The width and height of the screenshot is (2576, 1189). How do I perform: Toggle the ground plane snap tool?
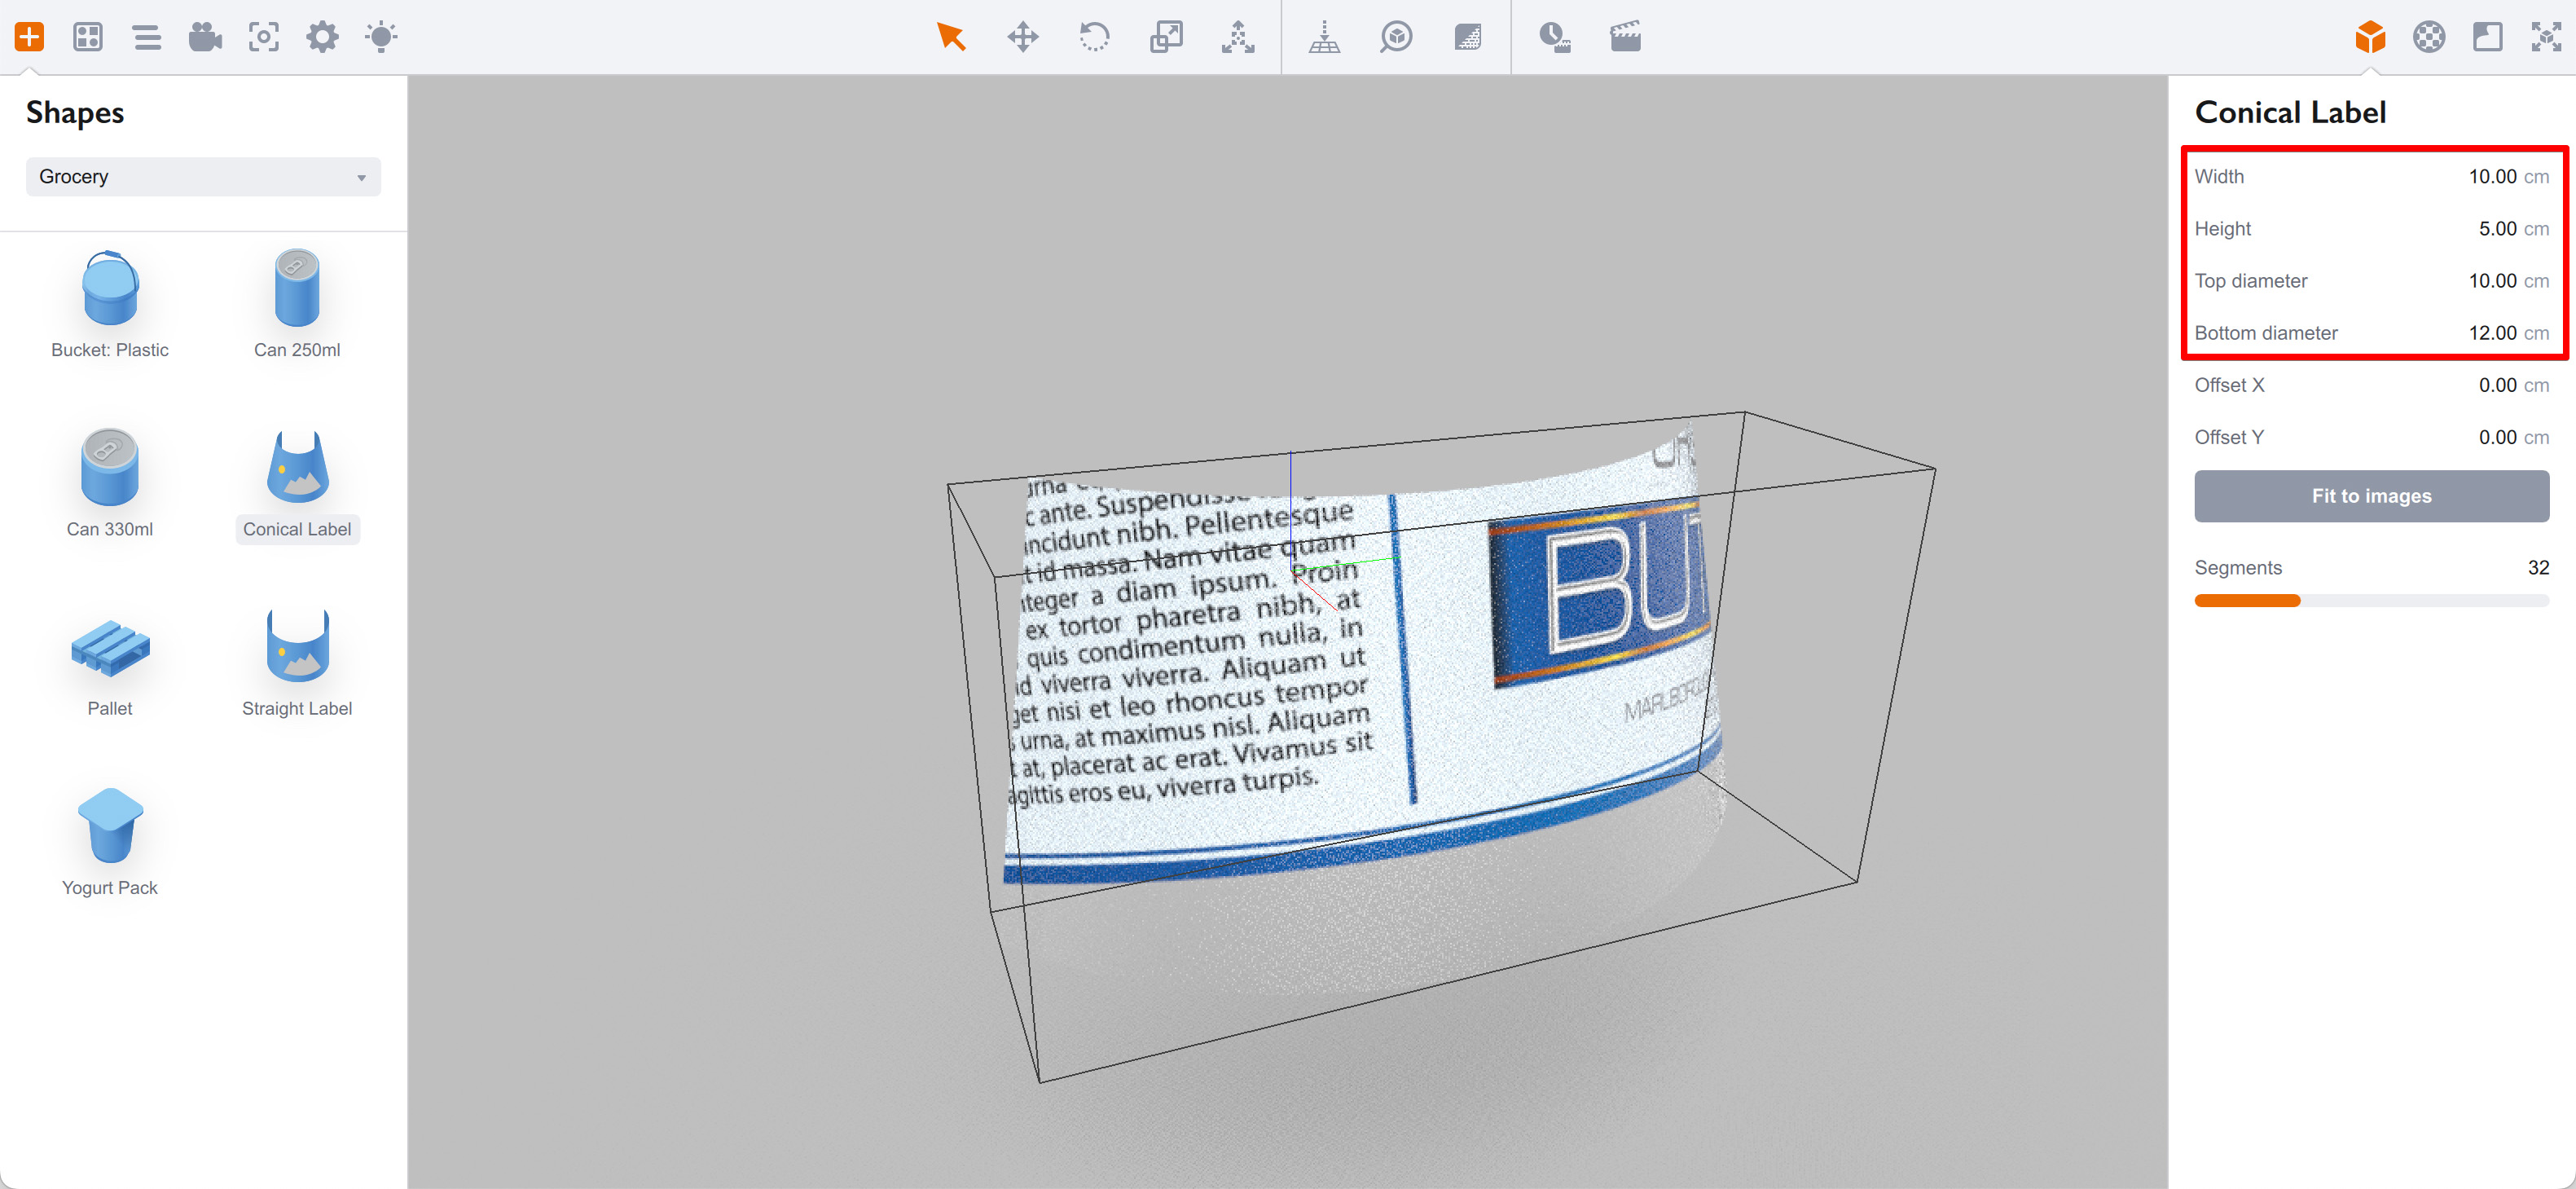[x=1324, y=37]
